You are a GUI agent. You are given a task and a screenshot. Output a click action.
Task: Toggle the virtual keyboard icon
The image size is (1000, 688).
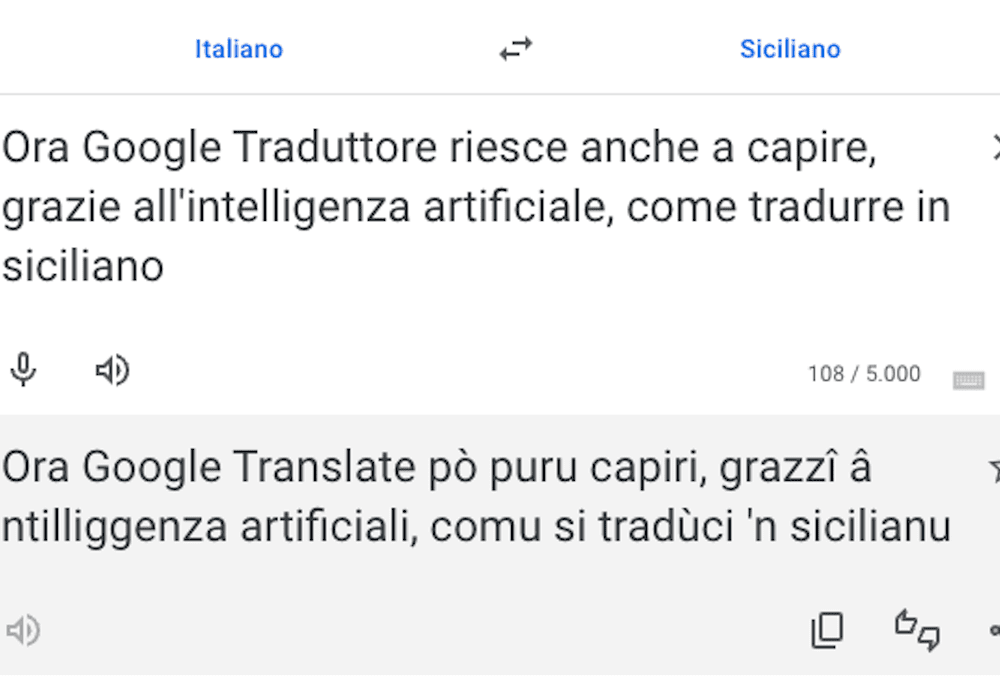coord(968,379)
